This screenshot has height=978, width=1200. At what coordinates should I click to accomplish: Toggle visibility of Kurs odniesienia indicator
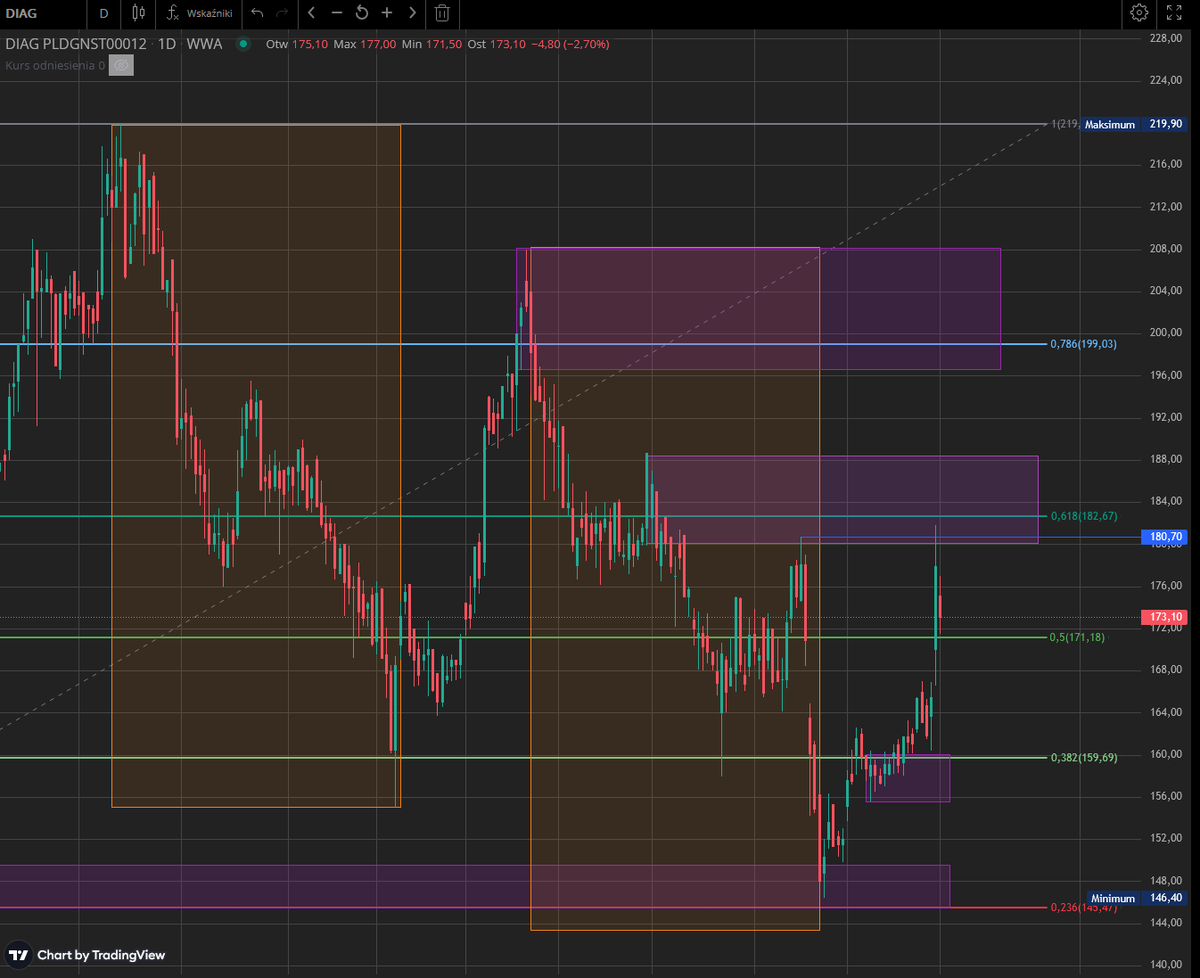click(x=121, y=65)
